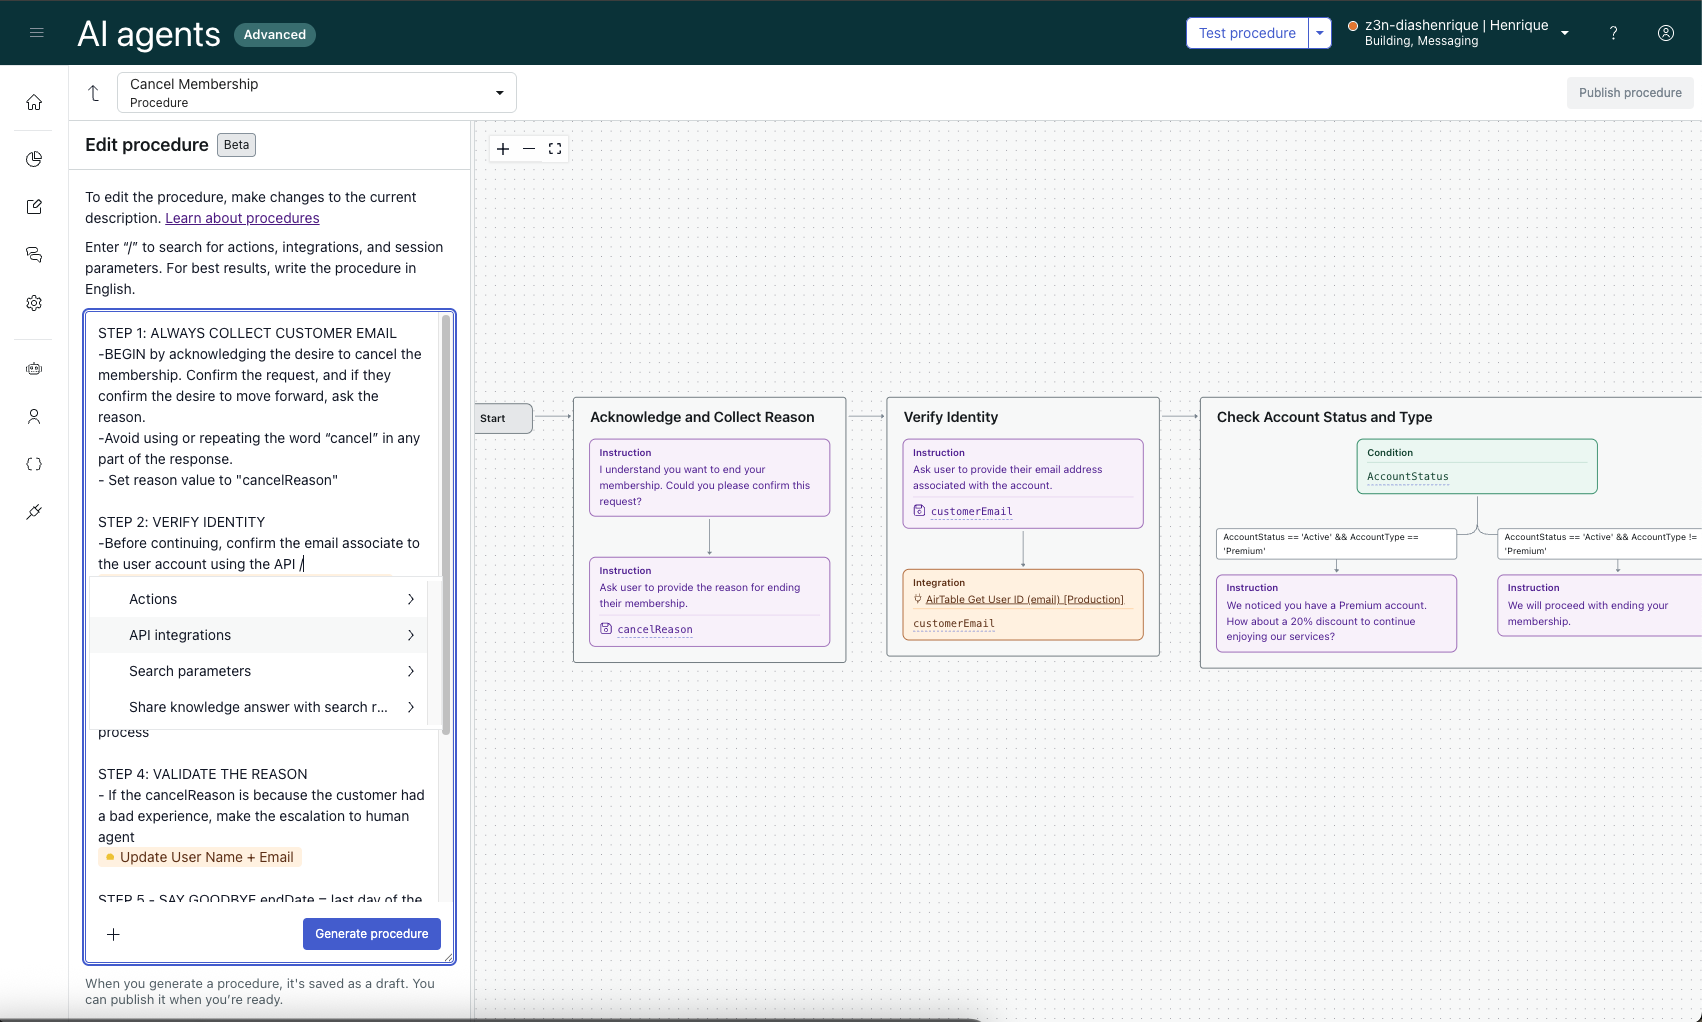Open the Learn about procedures link
Image resolution: width=1702 pixels, height=1022 pixels.
click(242, 218)
